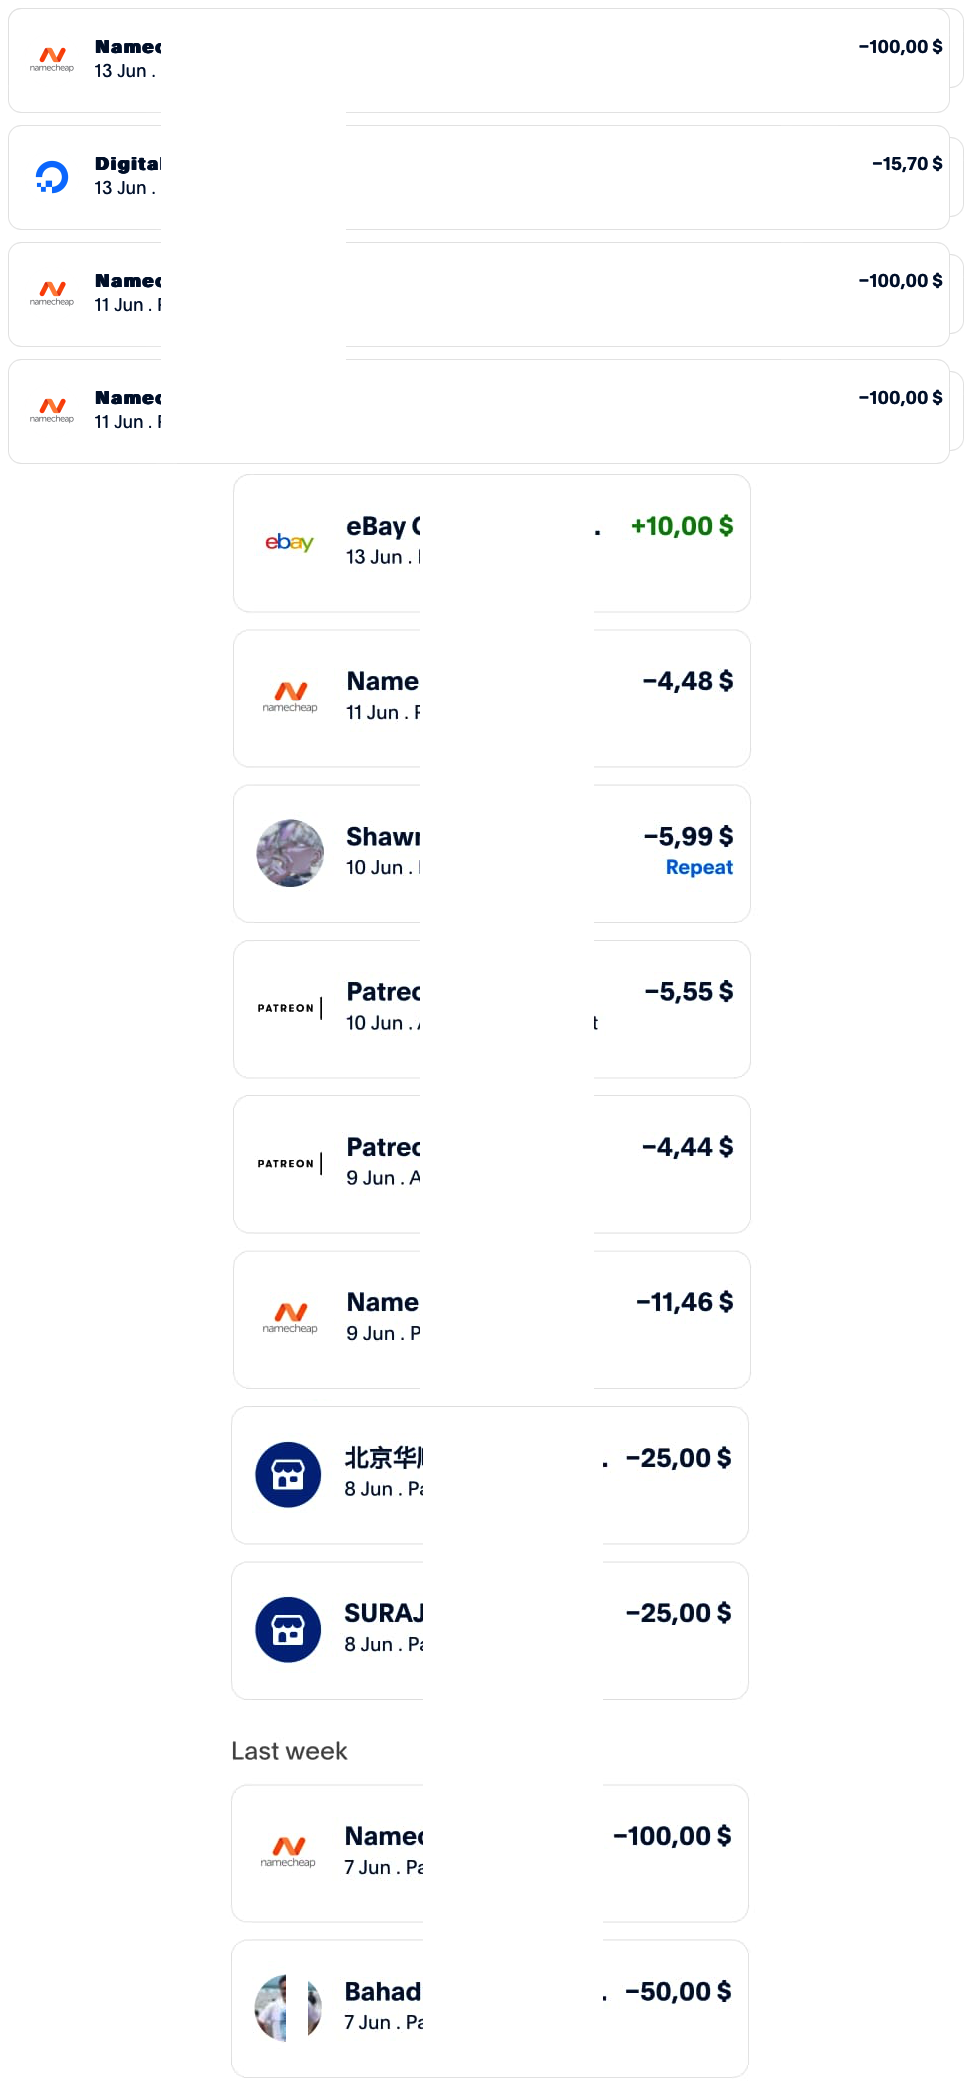Click Namecheap logo on -4,48 $ transaction
This screenshot has height=2087, width=978.
(290, 696)
